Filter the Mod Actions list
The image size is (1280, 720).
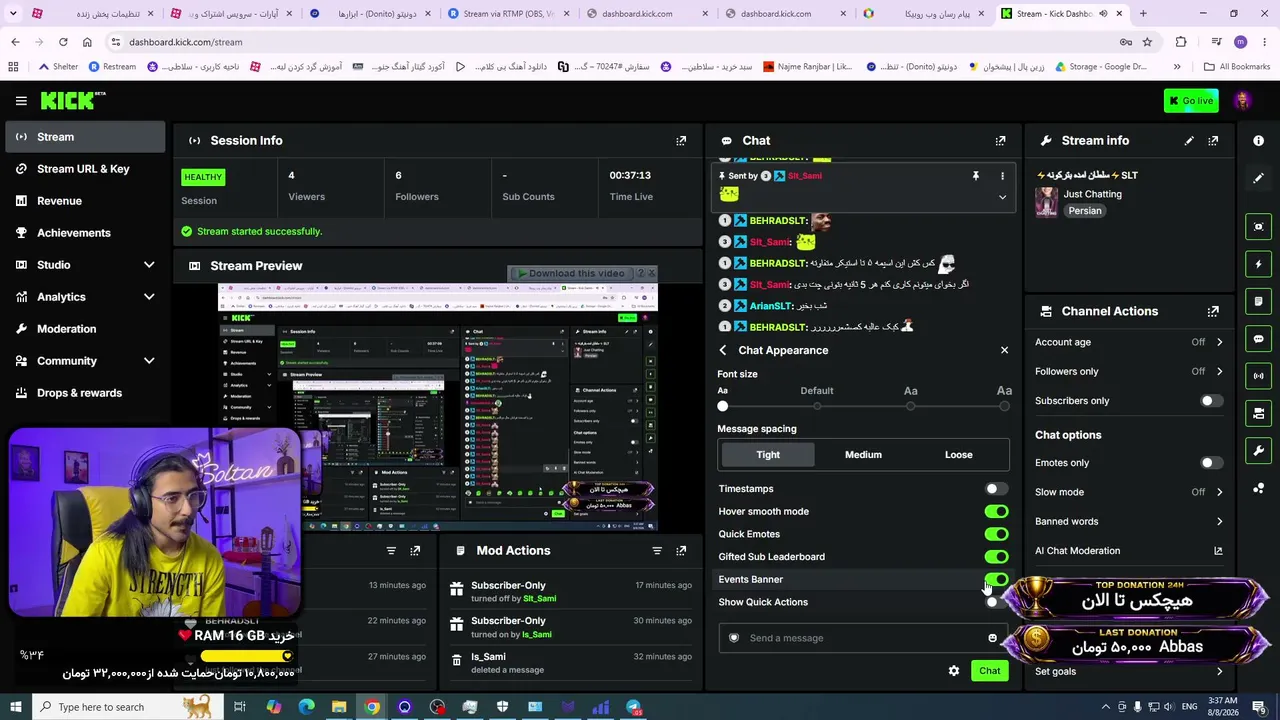point(657,551)
